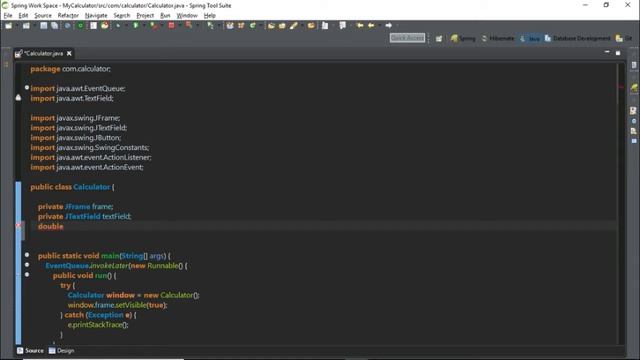Open the Window menu

(187, 16)
